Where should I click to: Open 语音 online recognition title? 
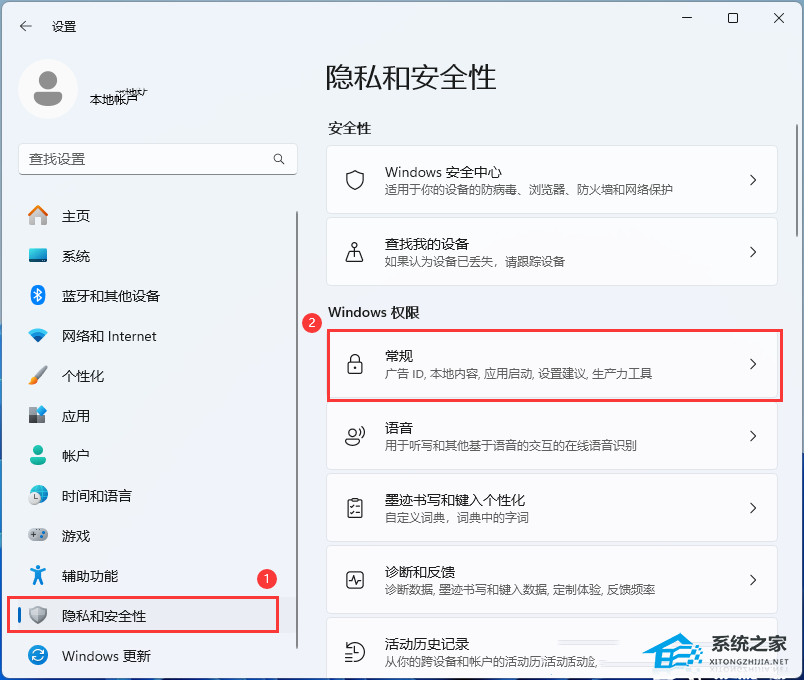tap(399, 428)
